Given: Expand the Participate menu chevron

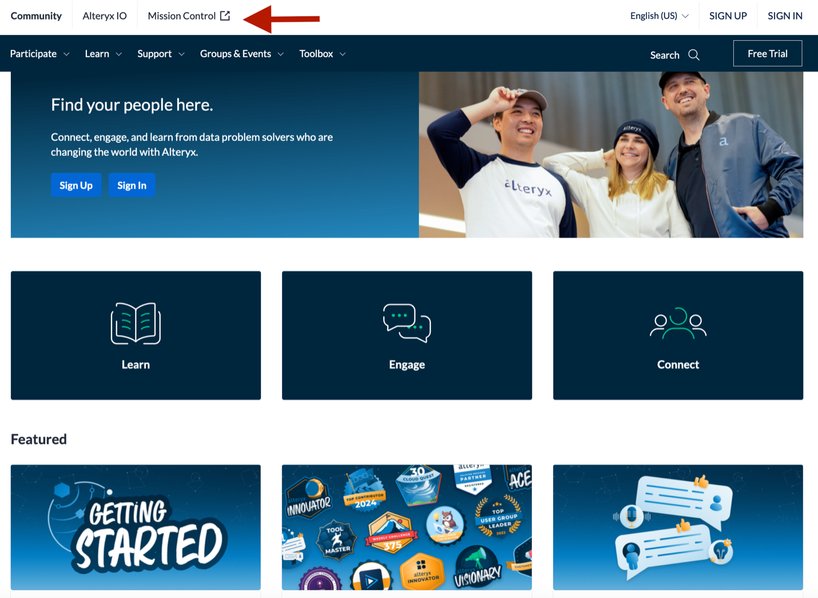Looking at the screenshot, I should pos(66,54).
